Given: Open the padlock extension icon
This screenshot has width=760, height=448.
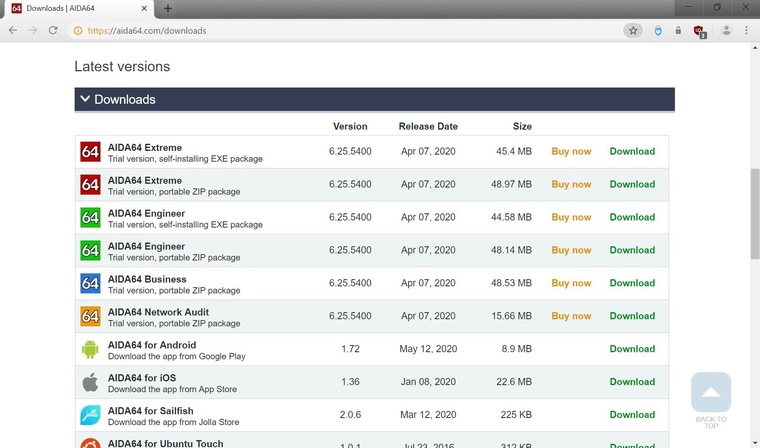Looking at the screenshot, I should tap(678, 31).
